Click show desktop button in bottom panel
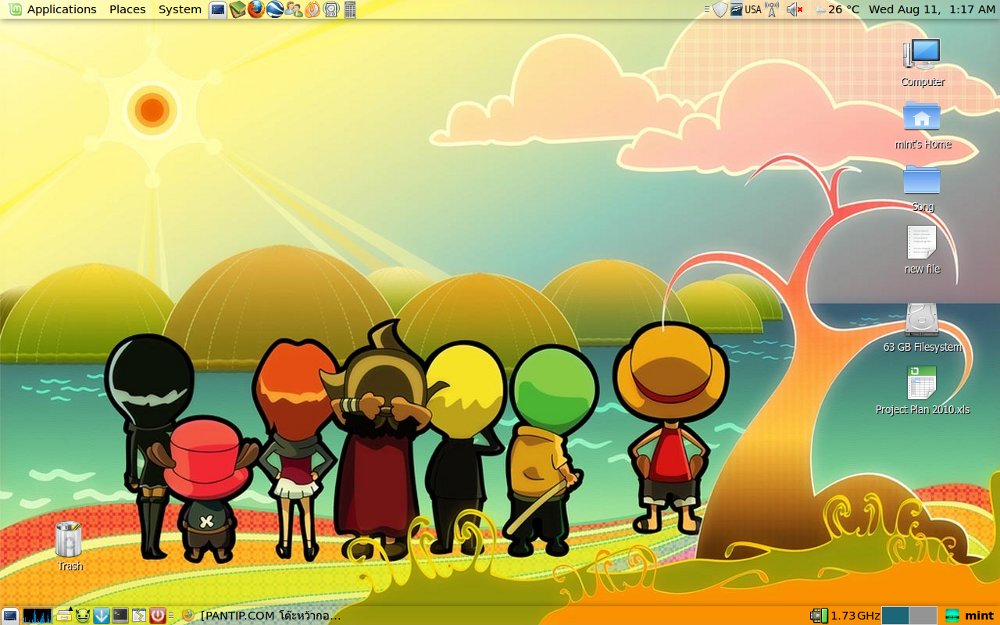 [x=10, y=615]
